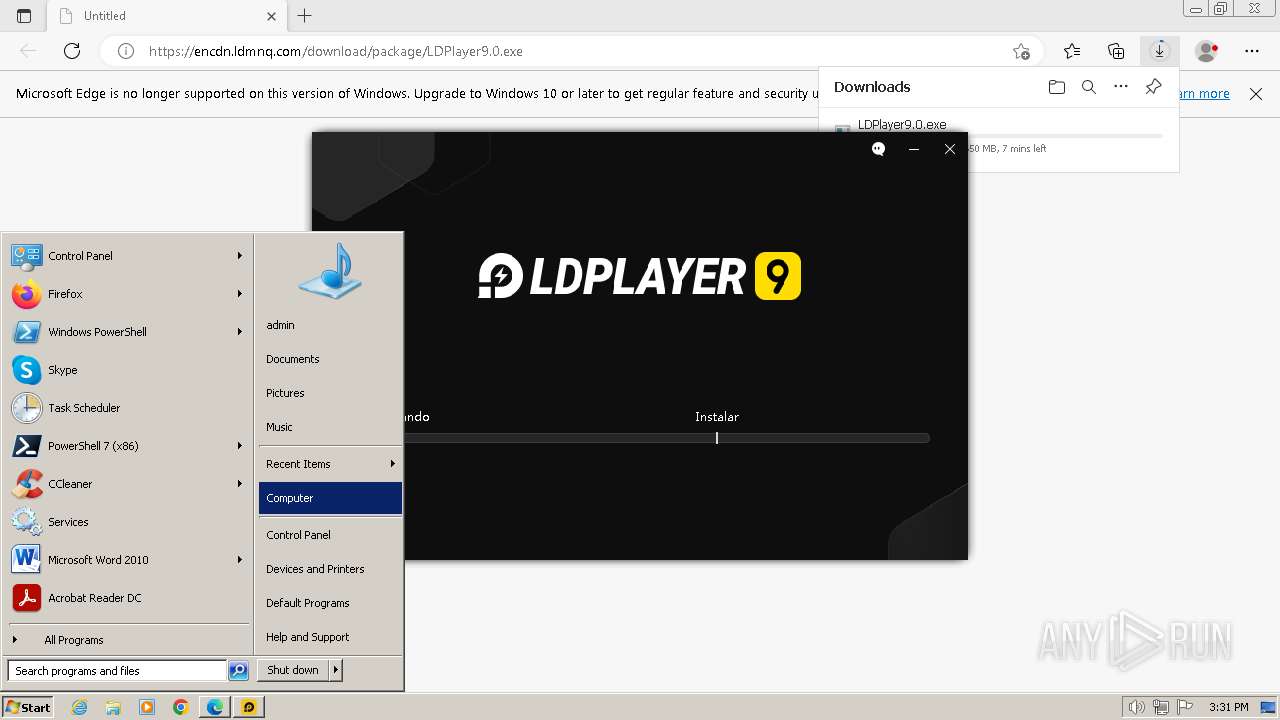Expand Recent Items submenu arrow

[x=393, y=464]
